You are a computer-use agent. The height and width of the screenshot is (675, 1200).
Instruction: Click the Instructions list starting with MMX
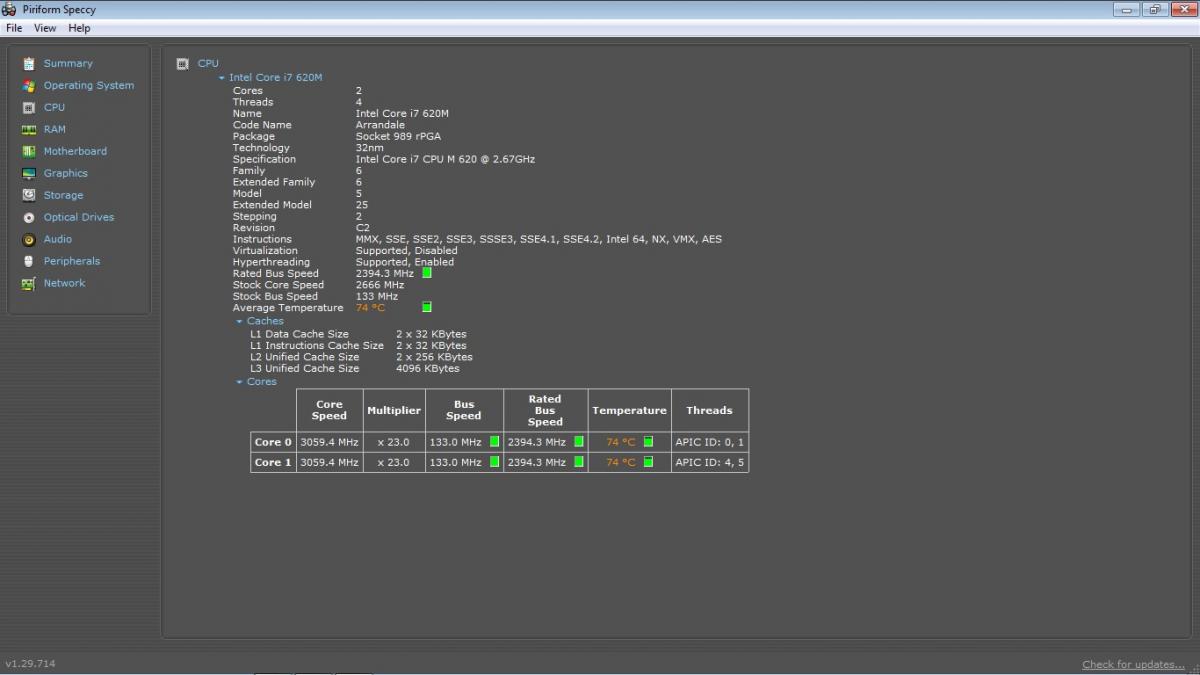tap(538, 239)
